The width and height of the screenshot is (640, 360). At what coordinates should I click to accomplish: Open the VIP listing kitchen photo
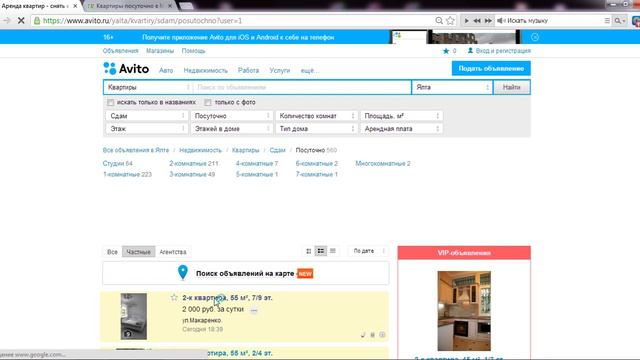click(x=464, y=311)
